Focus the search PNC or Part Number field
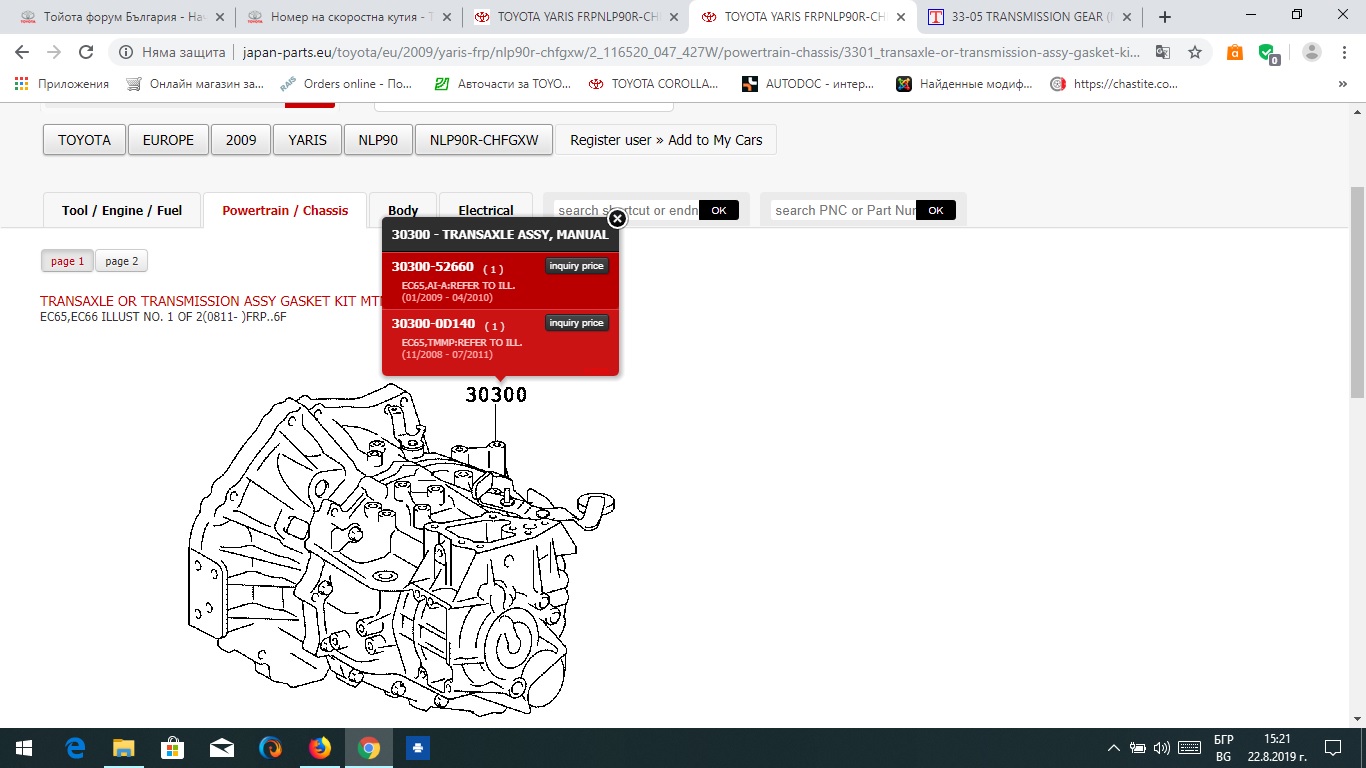Screen dimensions: 1366x768 click(x=845, y=210)
